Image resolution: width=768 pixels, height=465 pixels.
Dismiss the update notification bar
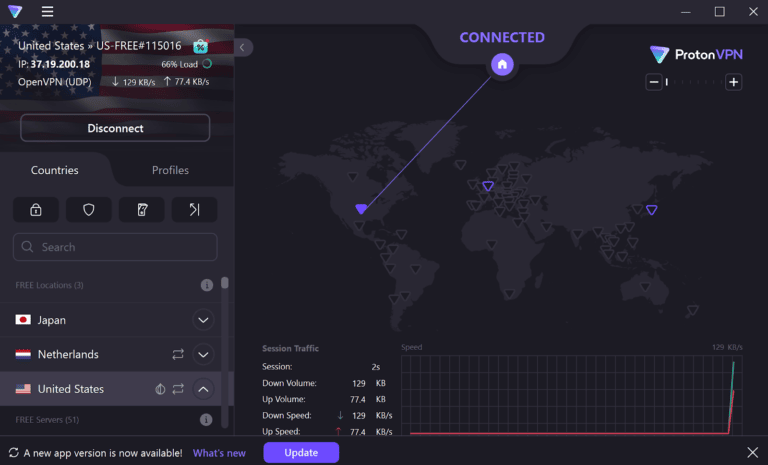tap(752, 452)
